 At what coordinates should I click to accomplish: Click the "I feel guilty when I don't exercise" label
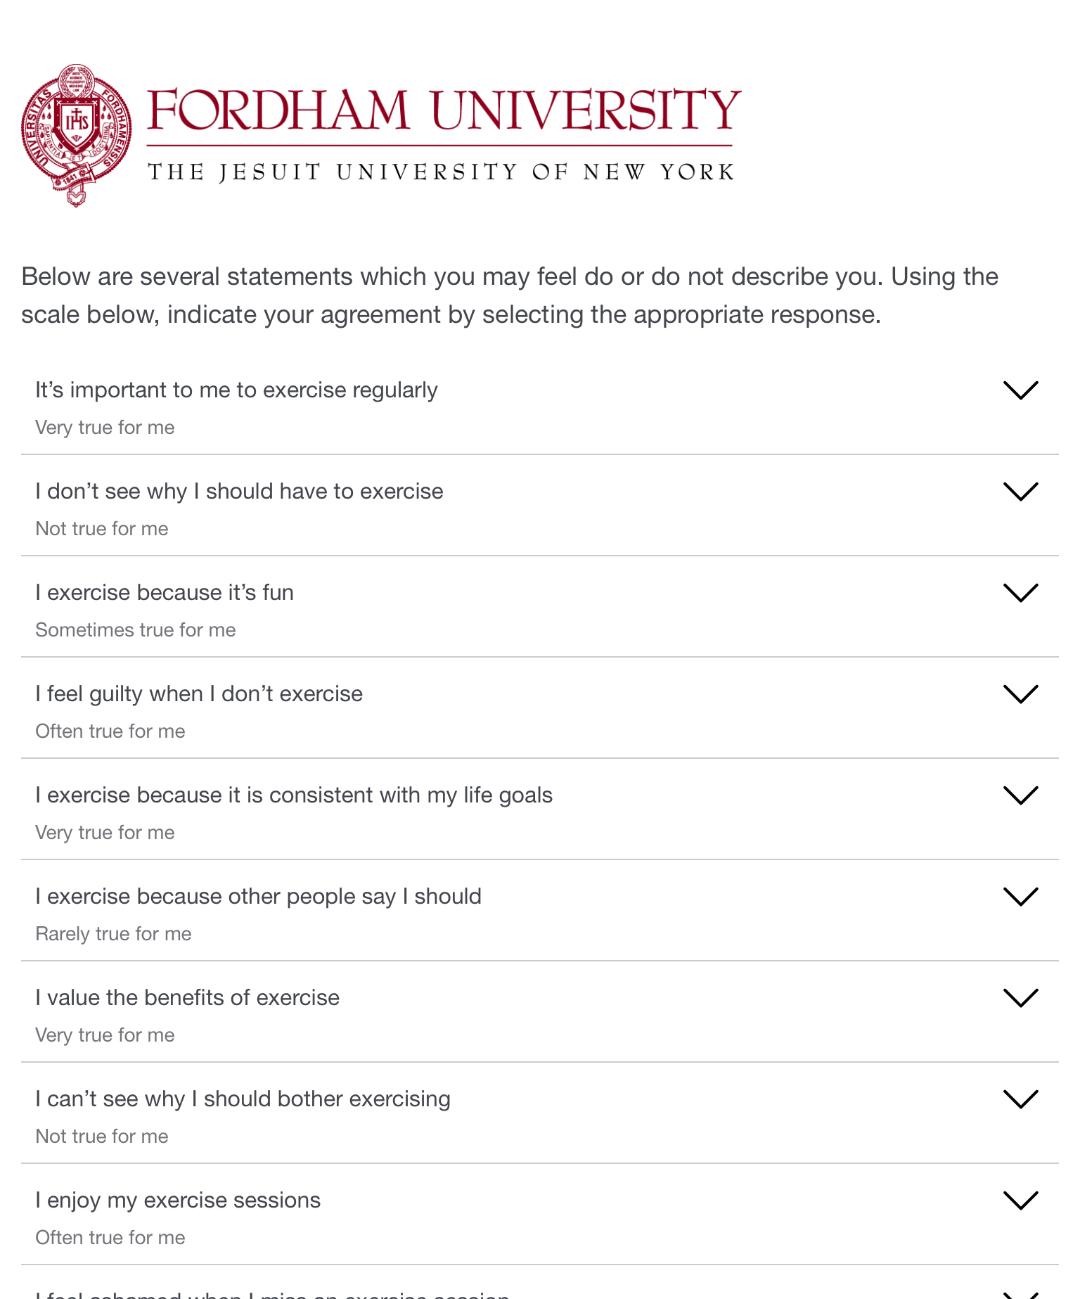coord(199,694)
